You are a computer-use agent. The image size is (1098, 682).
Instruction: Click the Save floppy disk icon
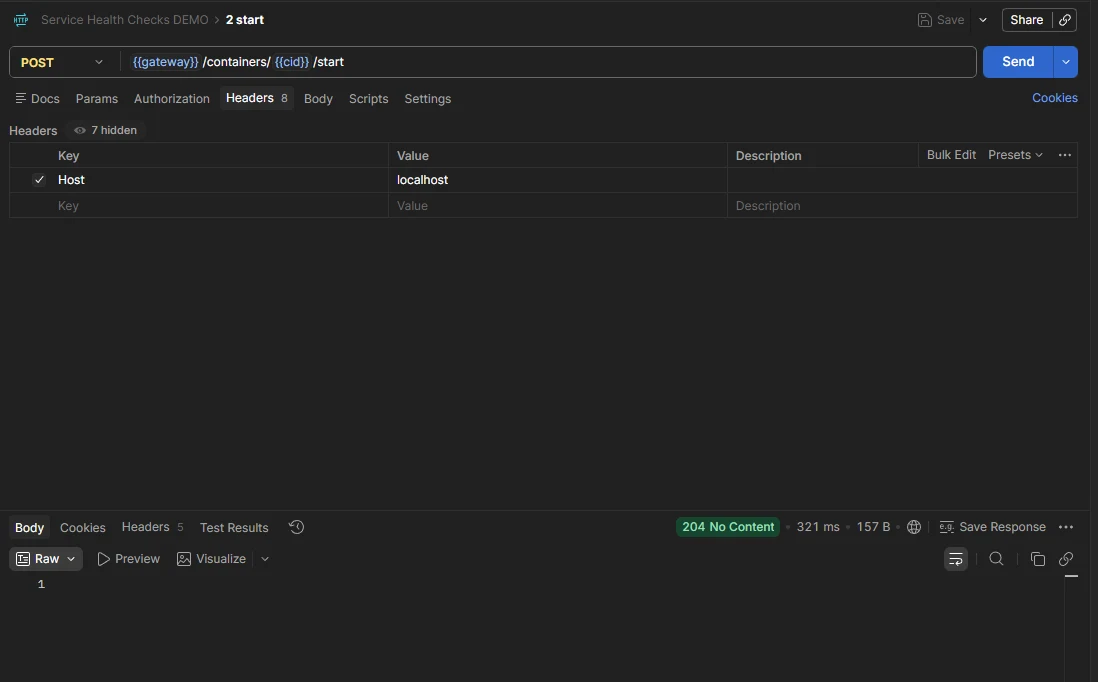[x=924, y=20]
